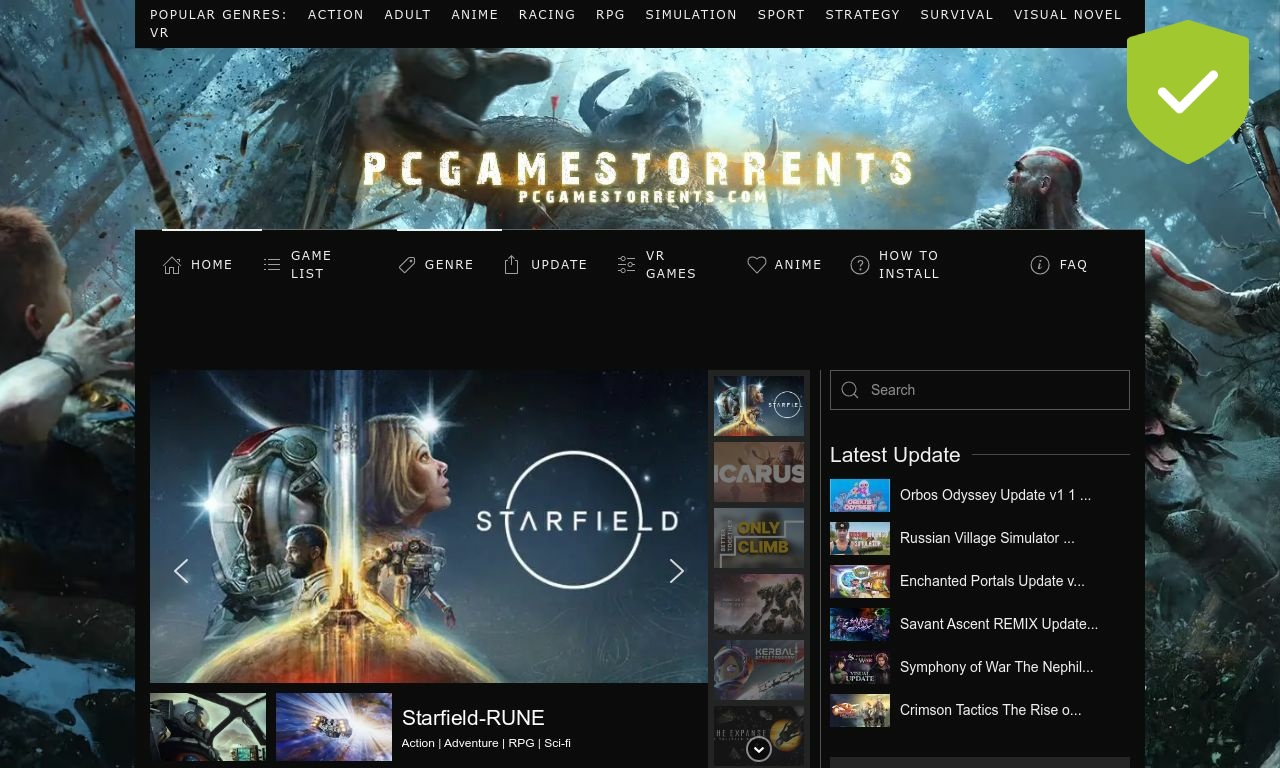Click the FAQ info icon
Image resolution: width=1280 pixels, height=768 pixels.
[x=1040, y=264]
